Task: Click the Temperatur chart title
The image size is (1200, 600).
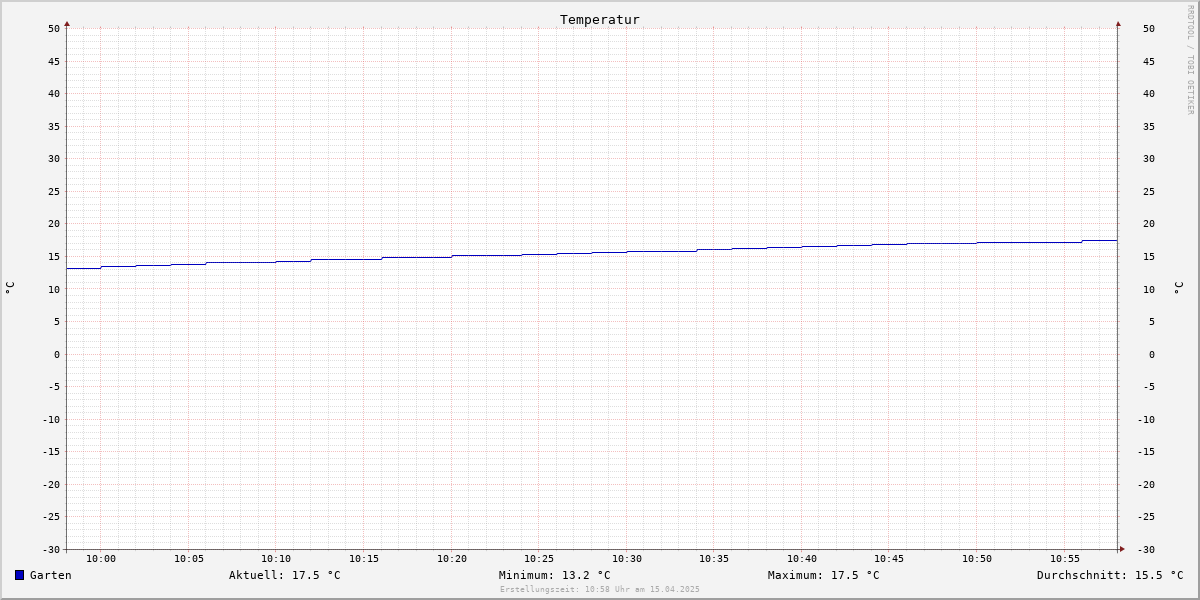Action: tap(600, 19)
